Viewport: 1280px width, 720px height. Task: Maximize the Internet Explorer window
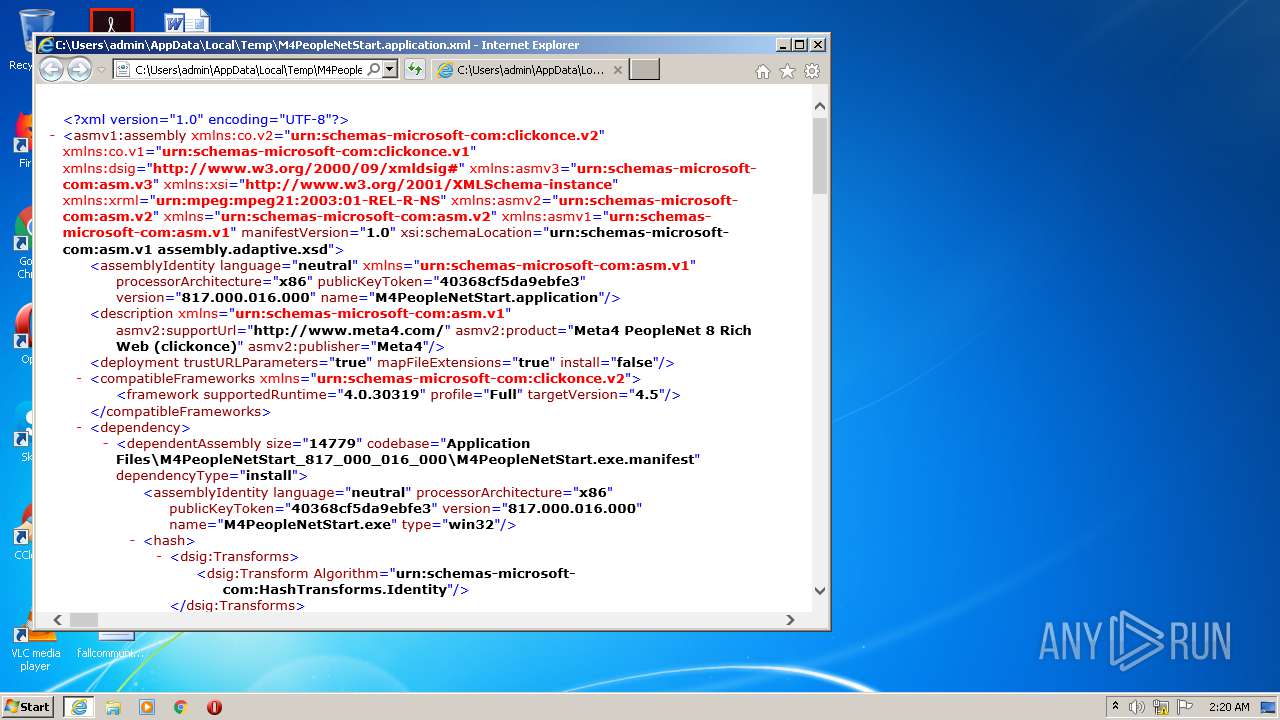coord(799,44)
